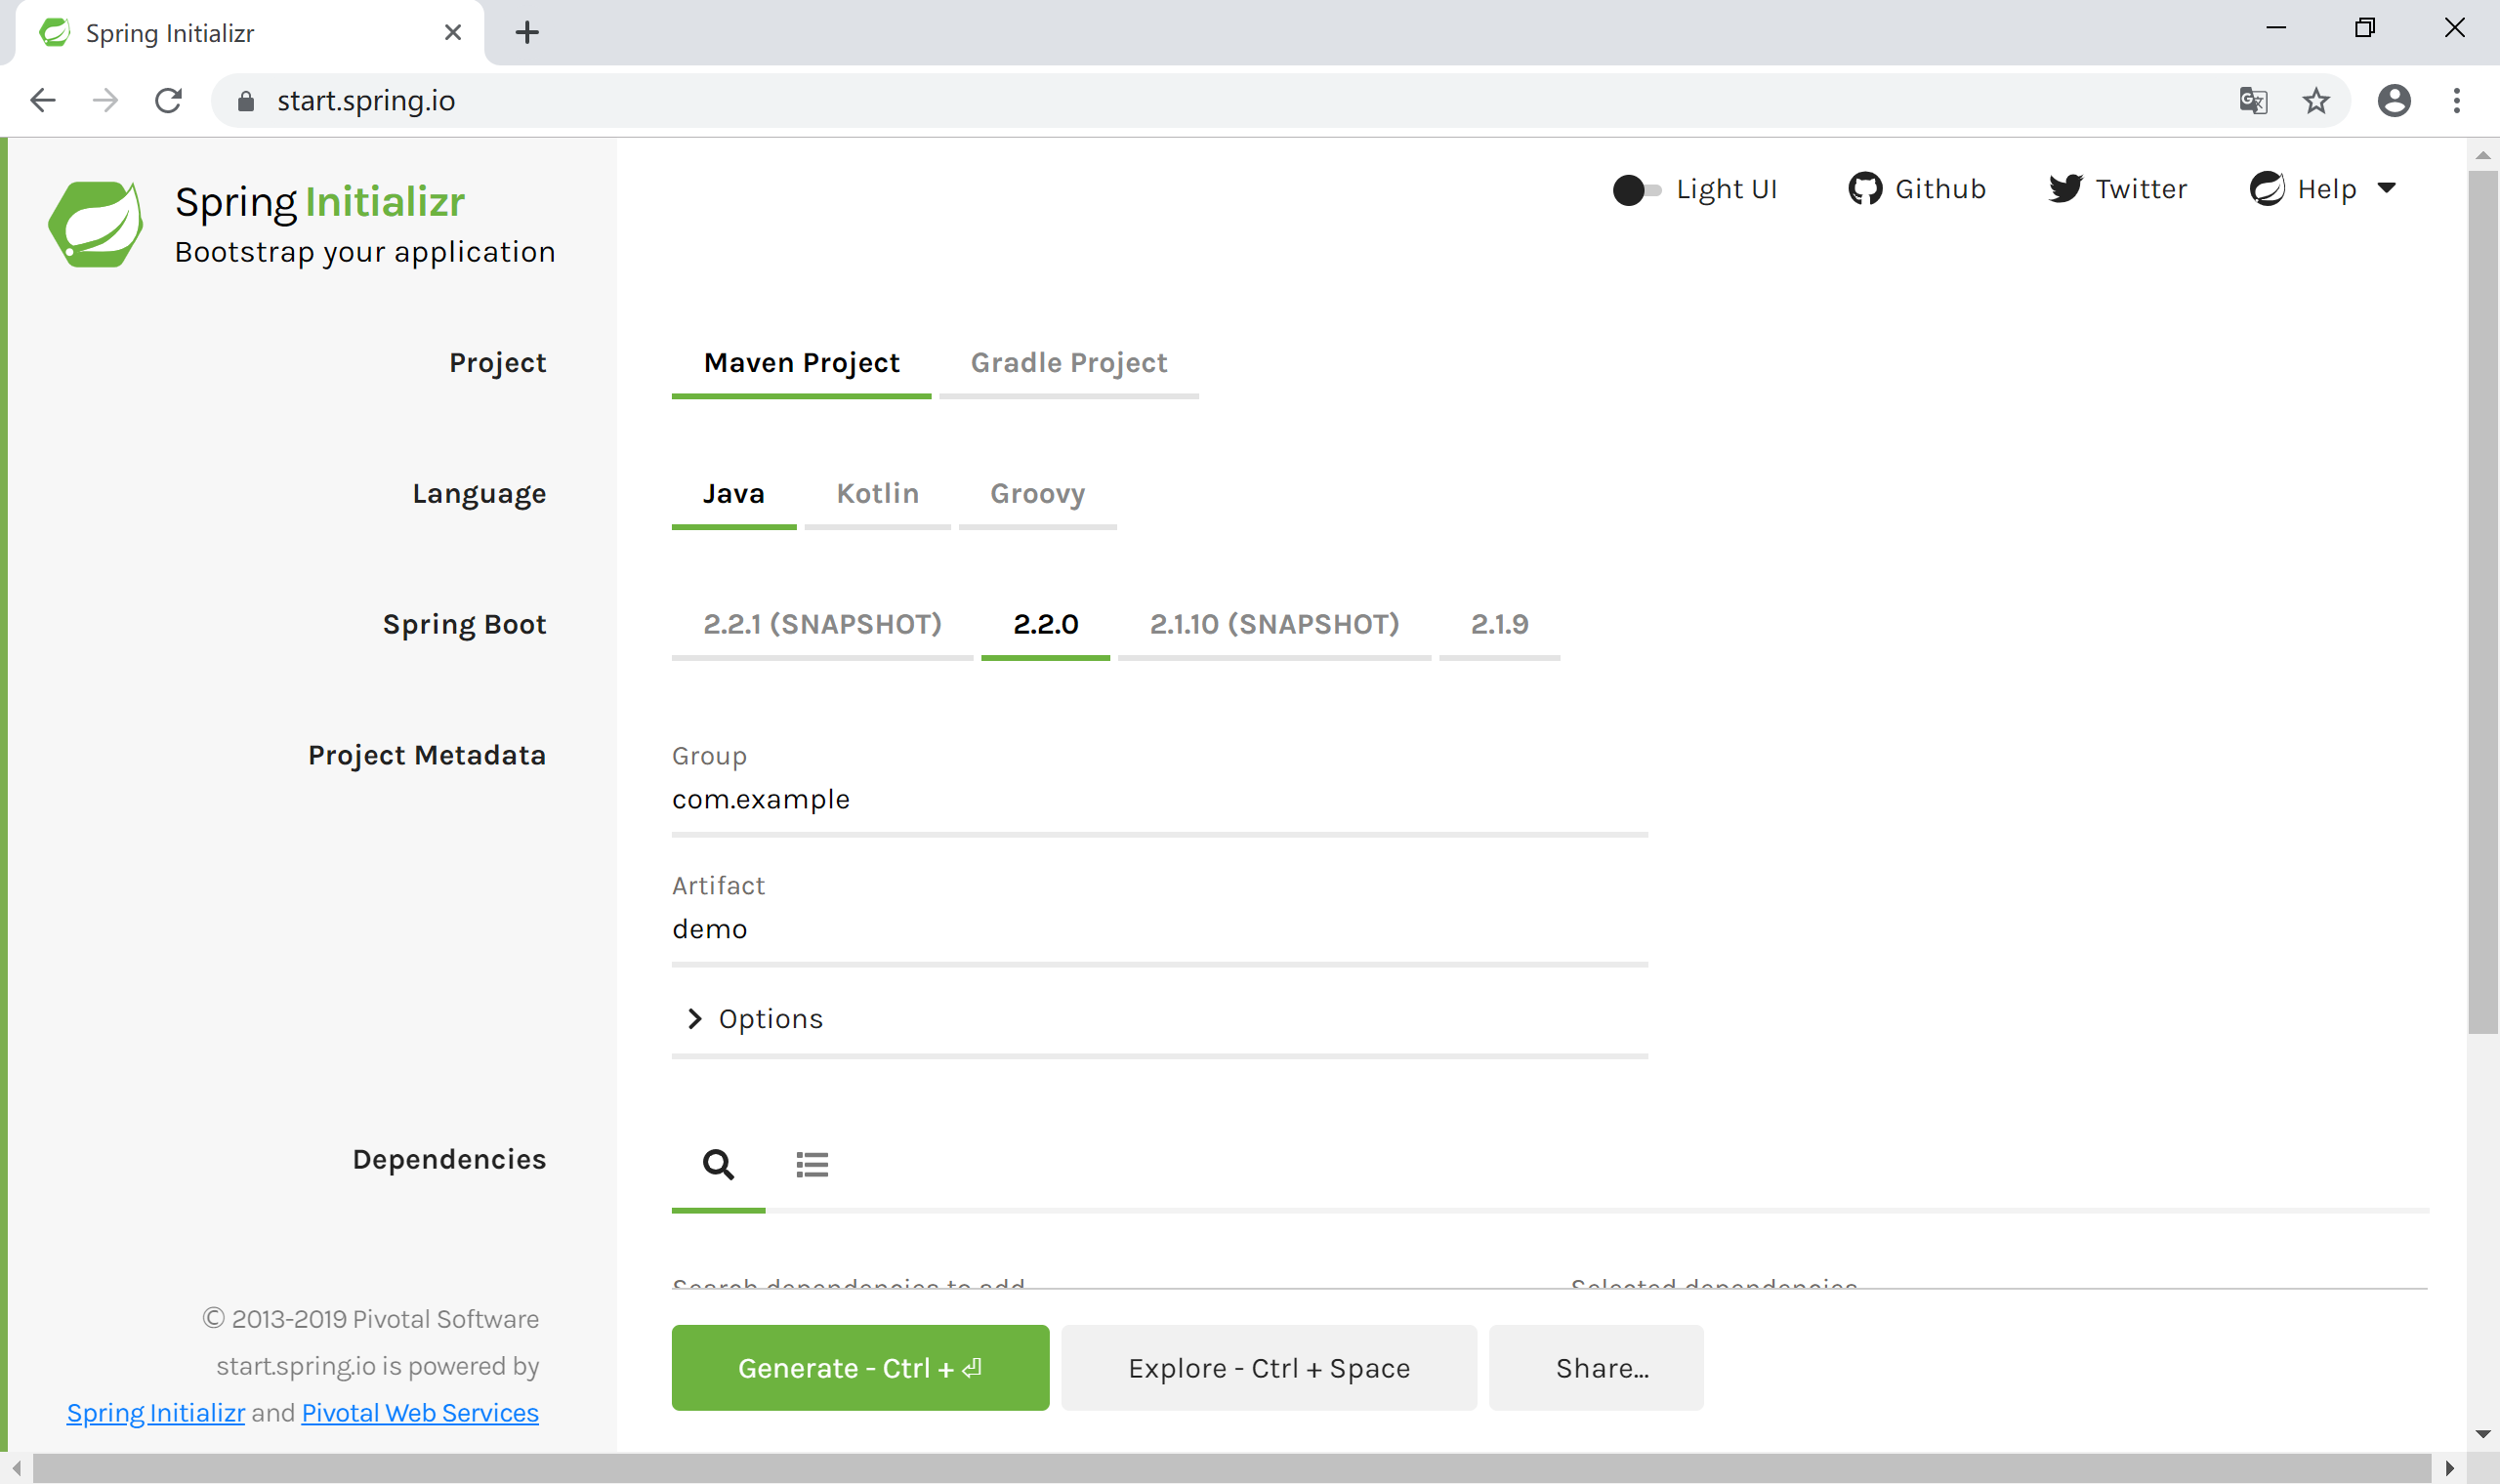Select Gradle Project option
Viewport: 2500px width, 1484px height.
tap(1068, 363)
